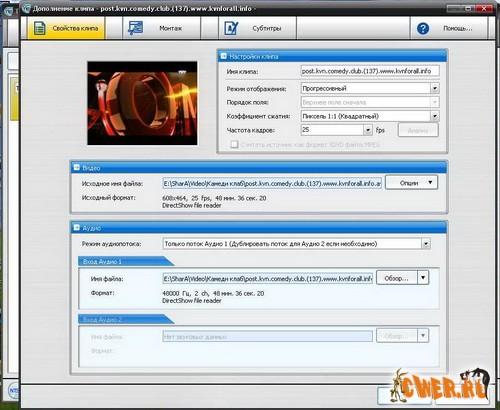Image resolution: width=500 pixels, height=410 pixels.
Task: Open the Свойства клипа tab
Action: tap(66, 28)
